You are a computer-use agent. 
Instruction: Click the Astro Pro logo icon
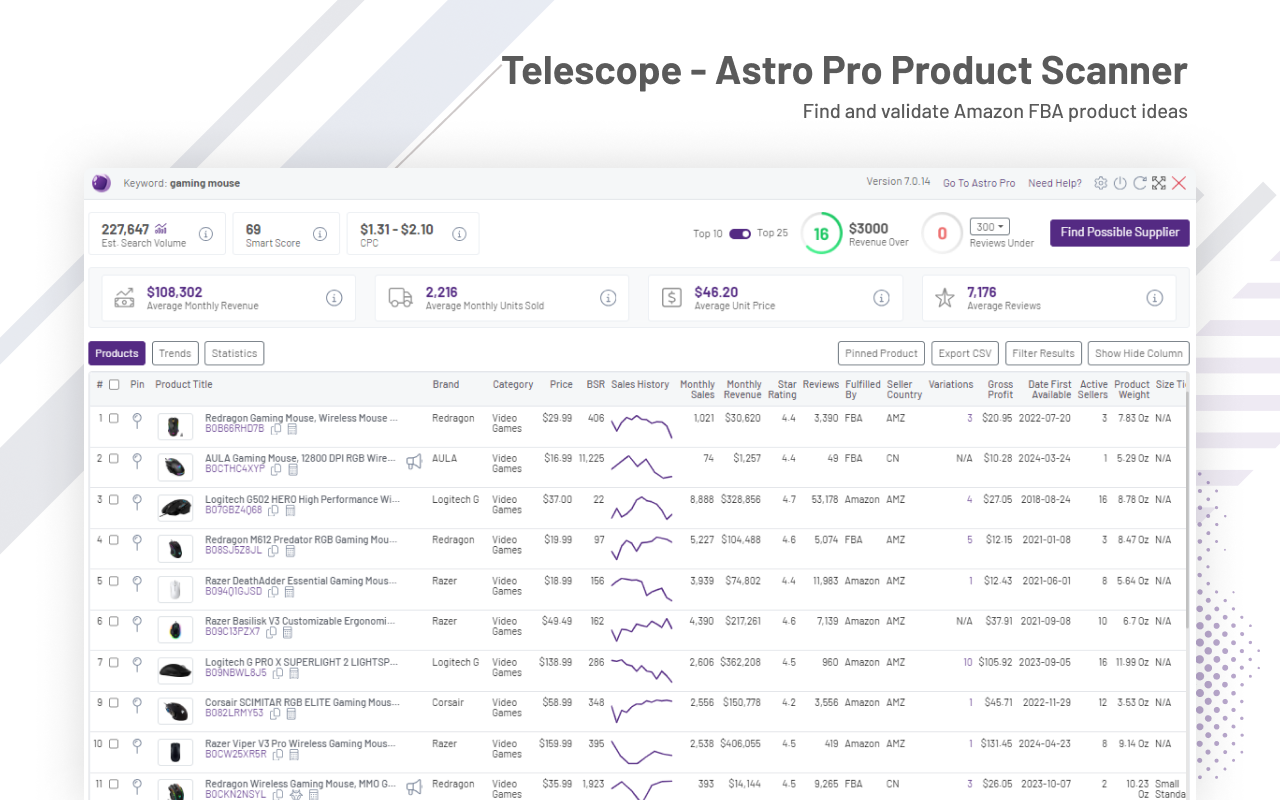[101, 183]
